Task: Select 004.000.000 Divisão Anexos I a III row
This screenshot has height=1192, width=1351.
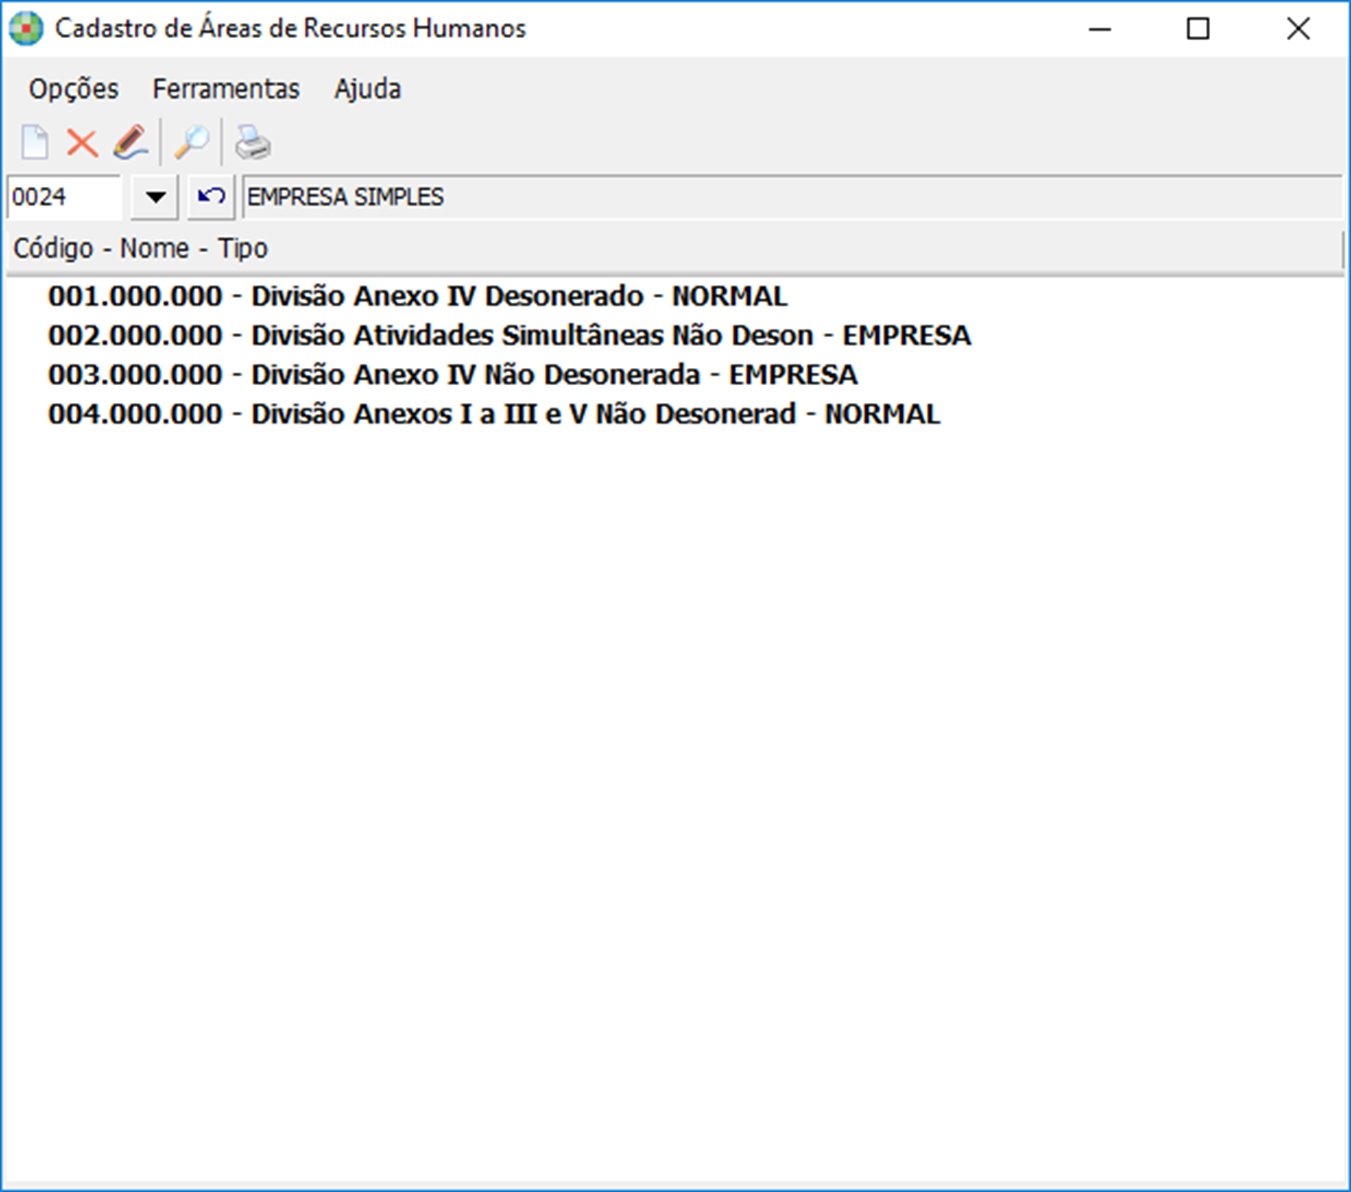Action: tap(494, 414)
